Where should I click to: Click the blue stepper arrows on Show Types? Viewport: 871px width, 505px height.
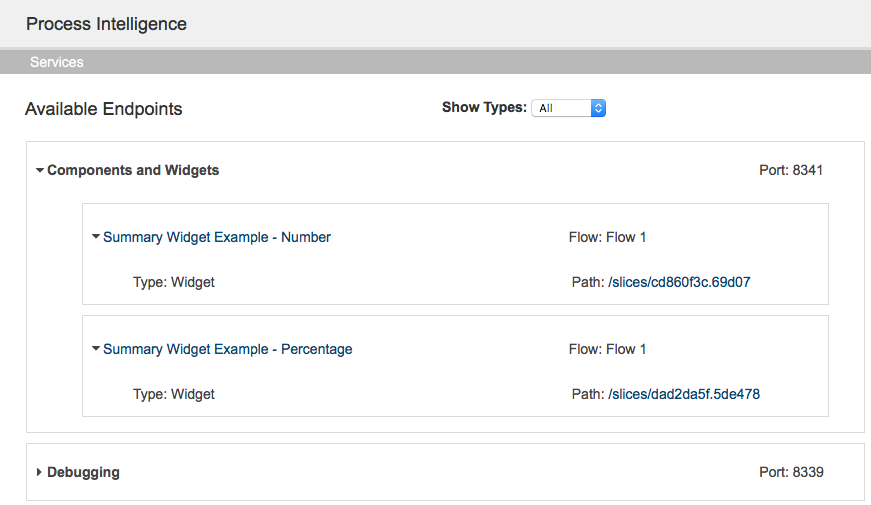pos(598,108)
